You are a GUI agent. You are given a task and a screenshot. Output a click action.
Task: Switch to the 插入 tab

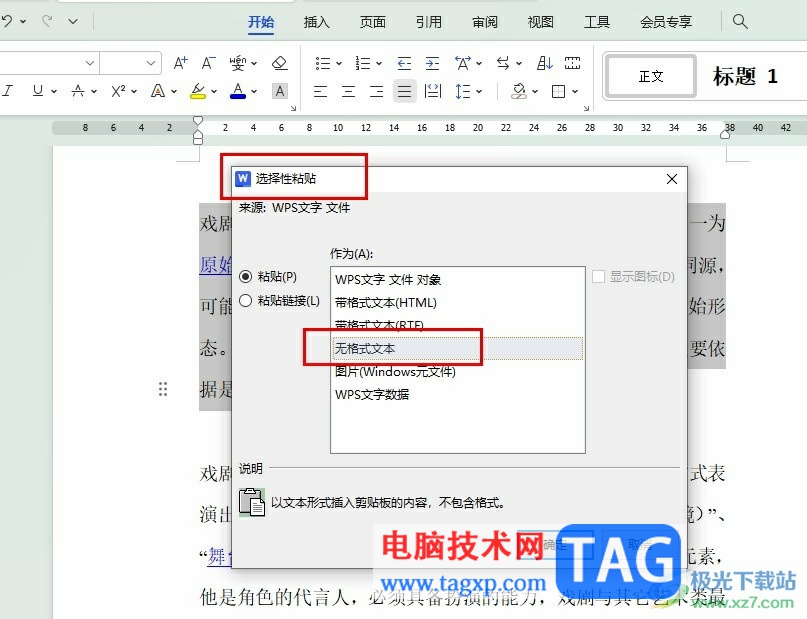(x=317, y=22)
